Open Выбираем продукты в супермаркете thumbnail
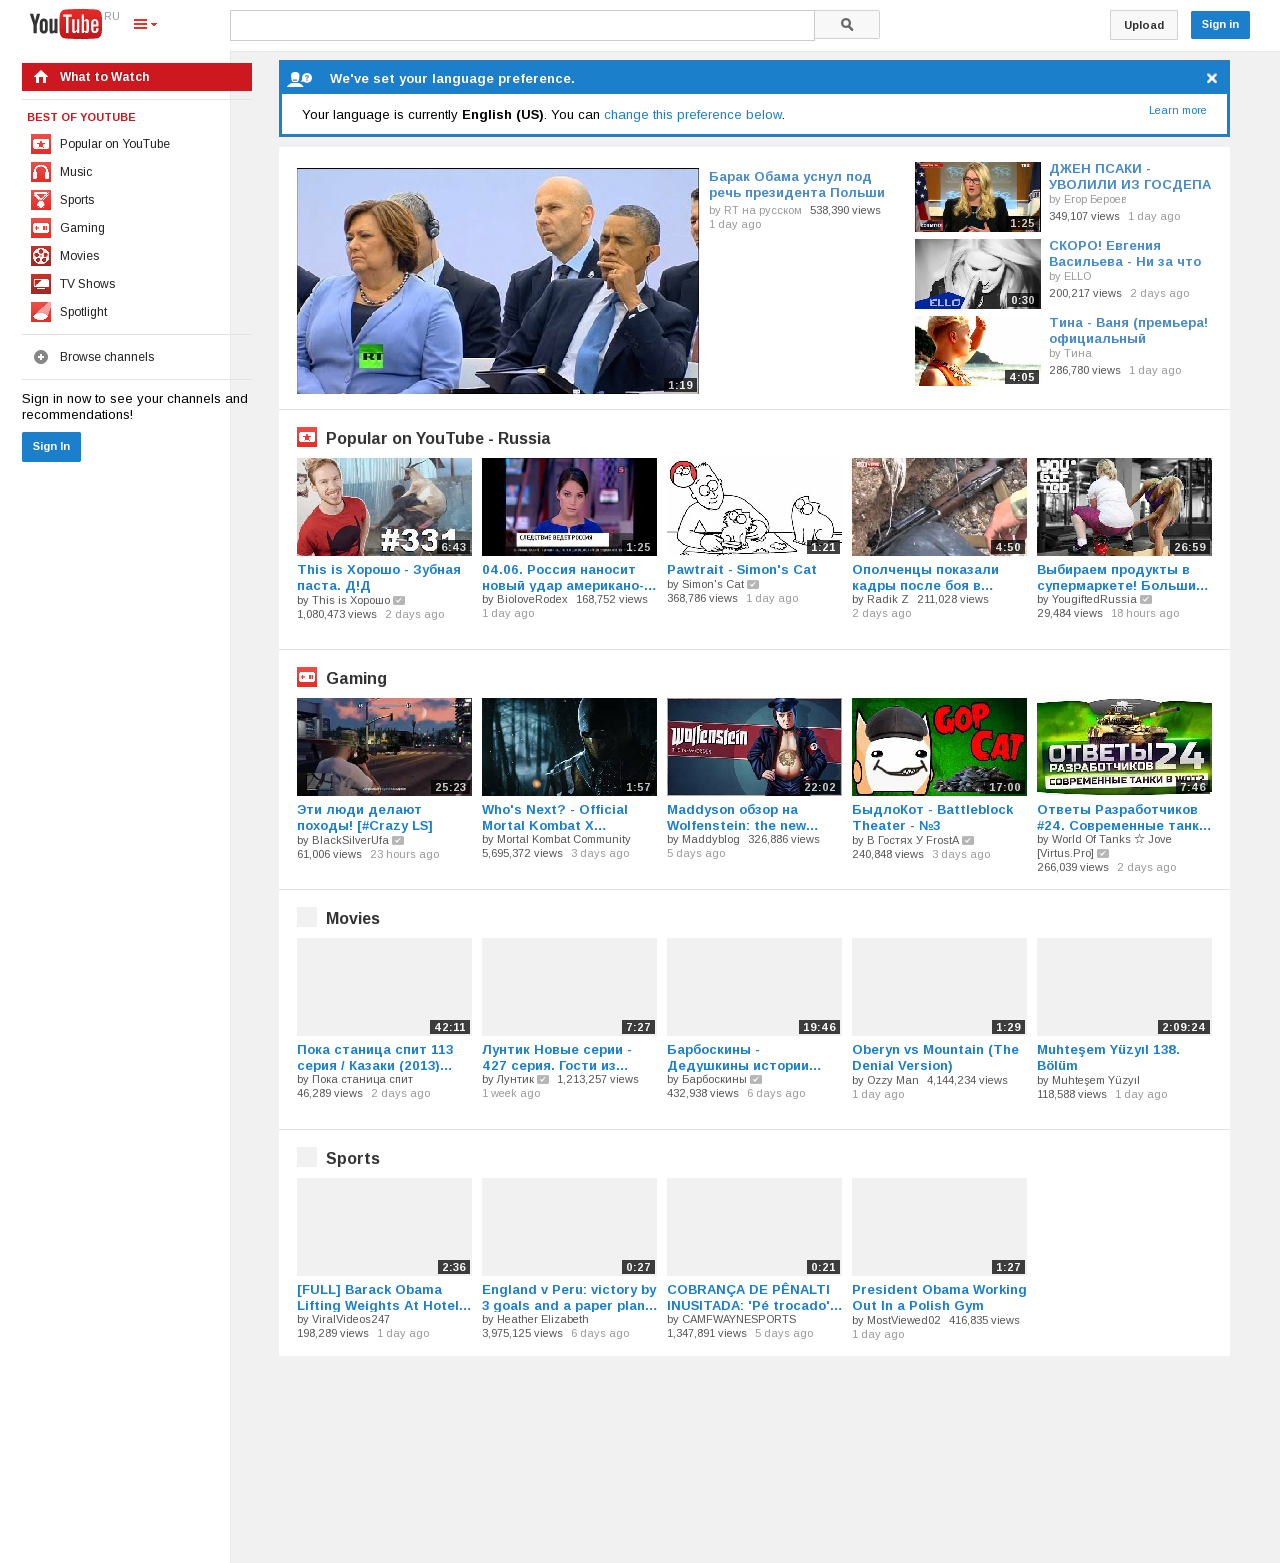This screenshot has height=1563, width=1280. coord(1124,507)
